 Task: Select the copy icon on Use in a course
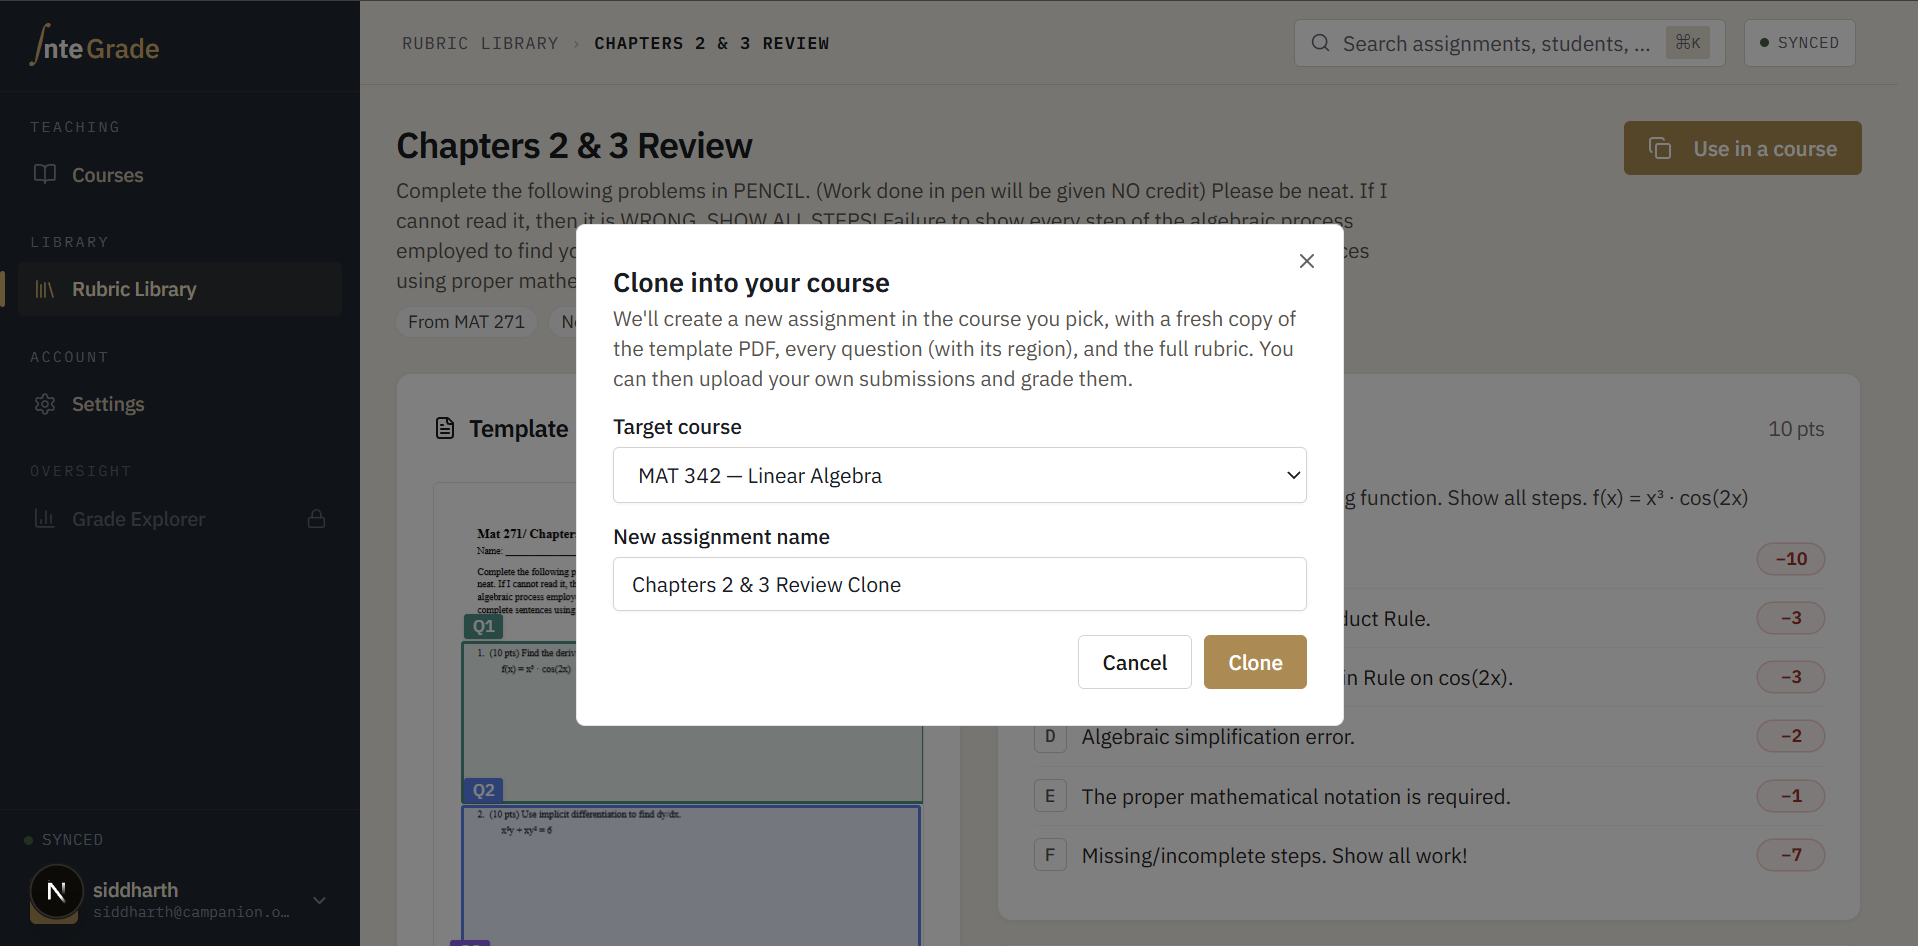tap(1660, 148)
